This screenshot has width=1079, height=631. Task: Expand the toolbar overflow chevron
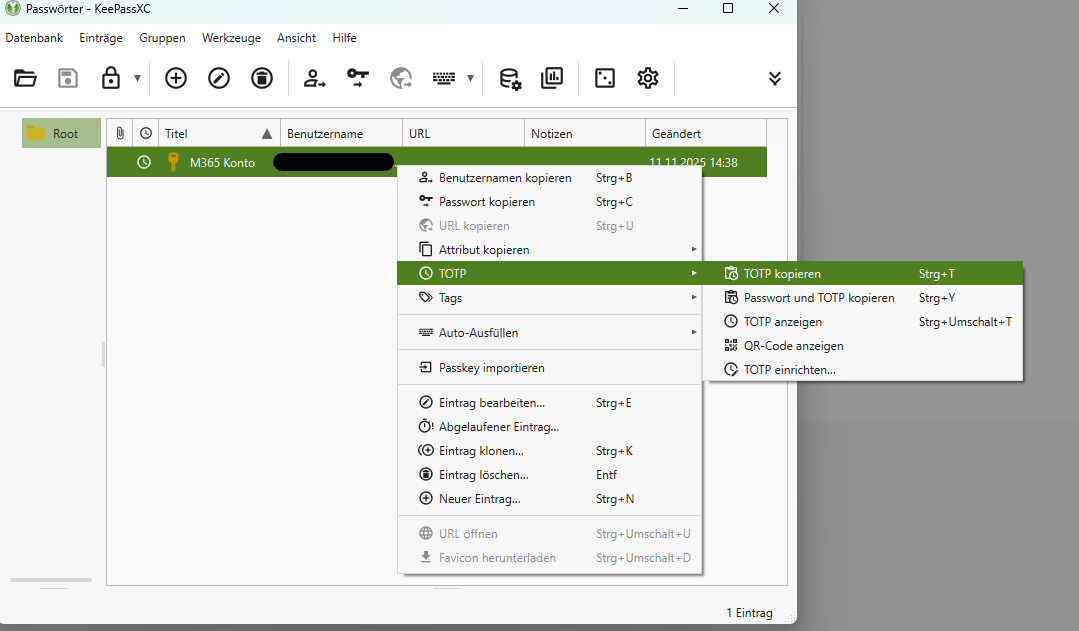(x=774, y=78)
